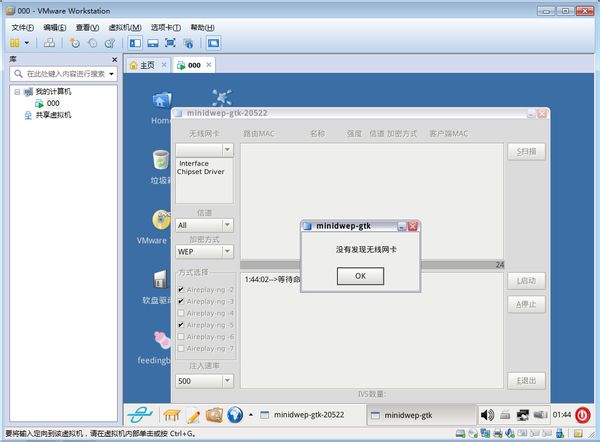
Task: Click the console view toolbar icon
Action: pos(214,43)
